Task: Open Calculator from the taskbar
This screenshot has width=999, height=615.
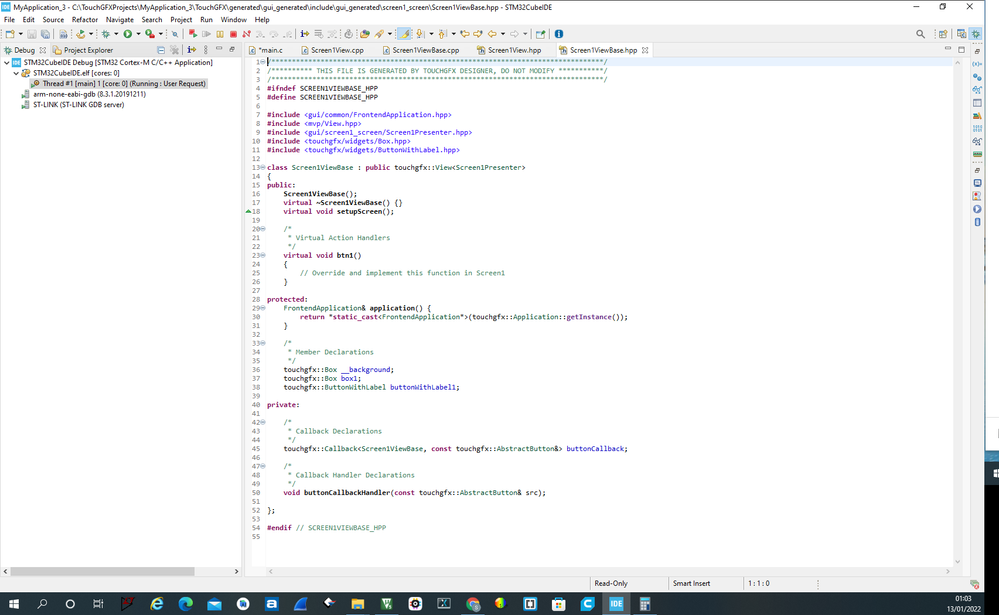Action: [x=645, y=604]
